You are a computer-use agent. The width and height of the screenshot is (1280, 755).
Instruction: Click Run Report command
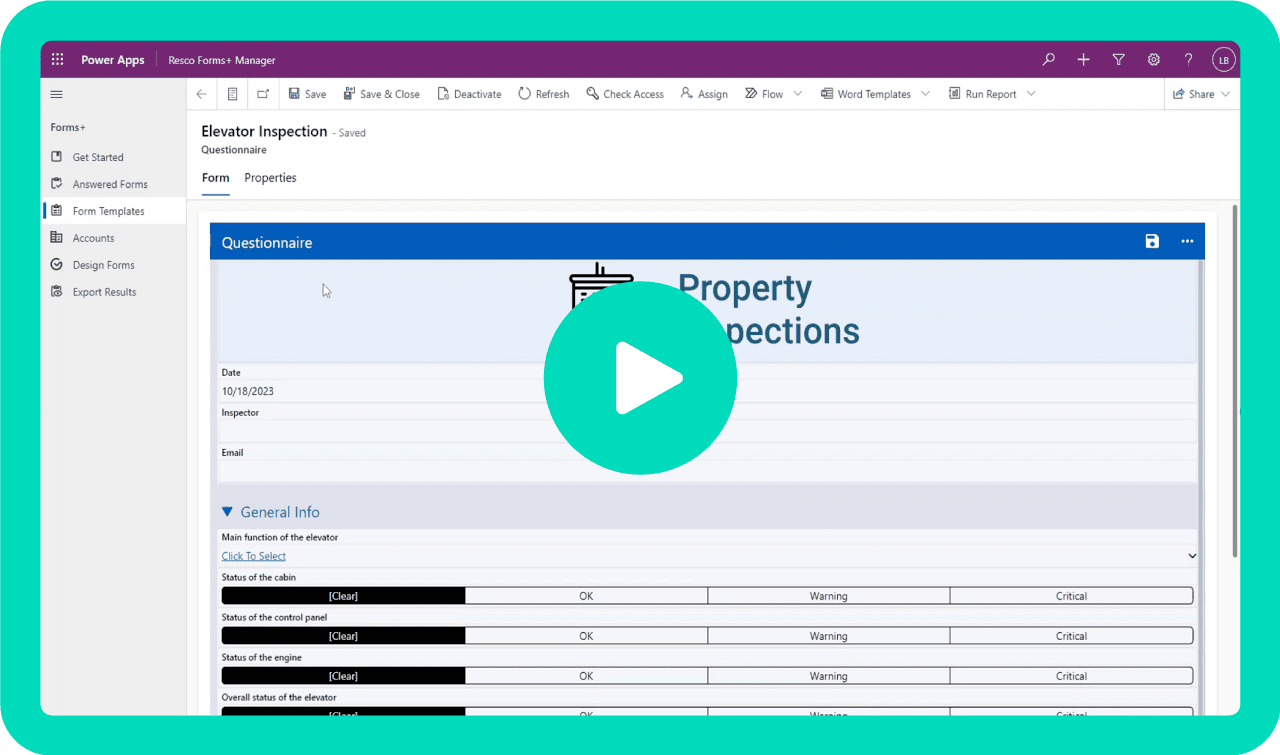[982, 94]
